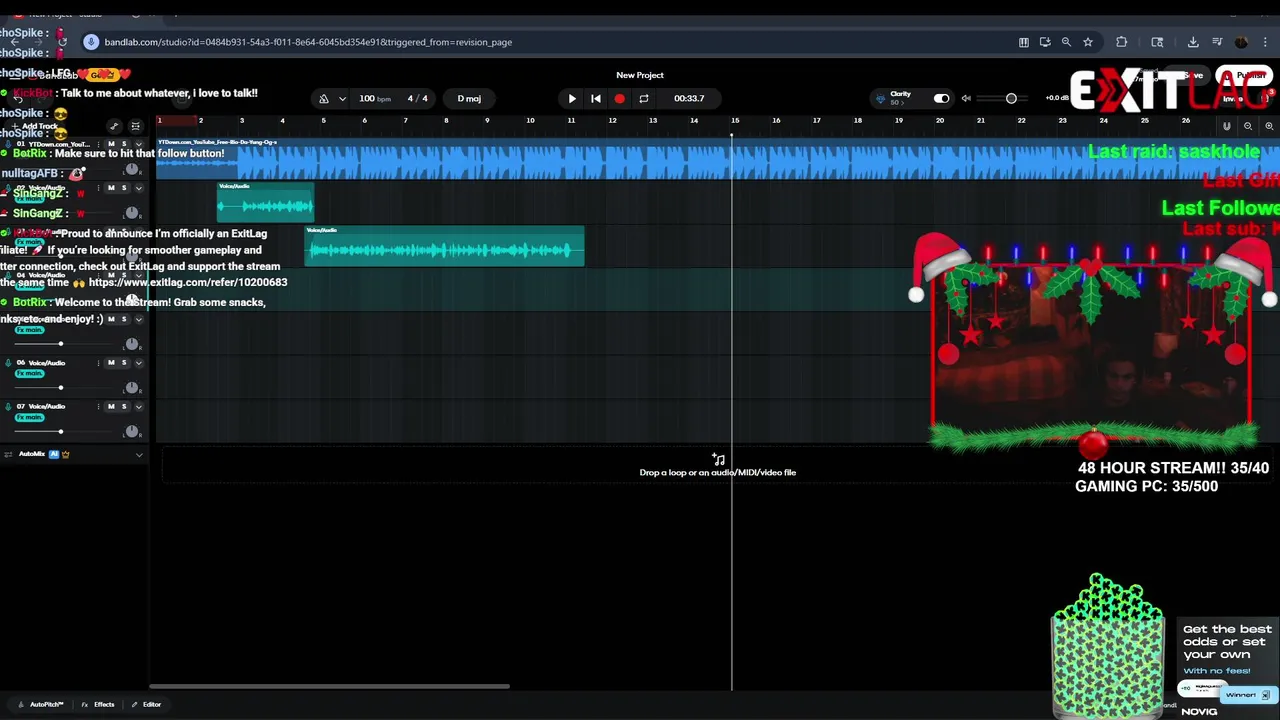
Task: Click track 06 volume slider
Action: pos(60,387)
